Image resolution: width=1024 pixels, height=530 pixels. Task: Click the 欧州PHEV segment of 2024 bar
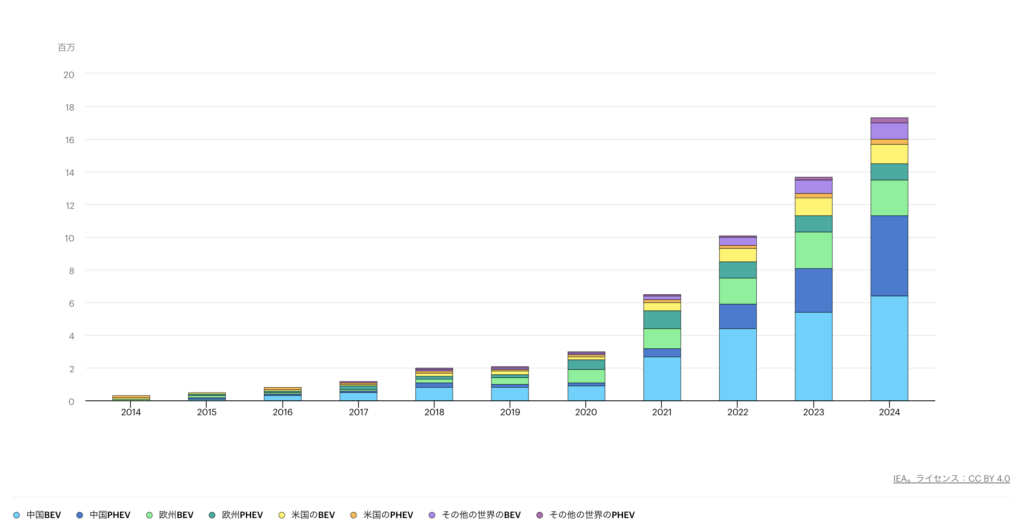pyautogui.click(x=889, y=172)
